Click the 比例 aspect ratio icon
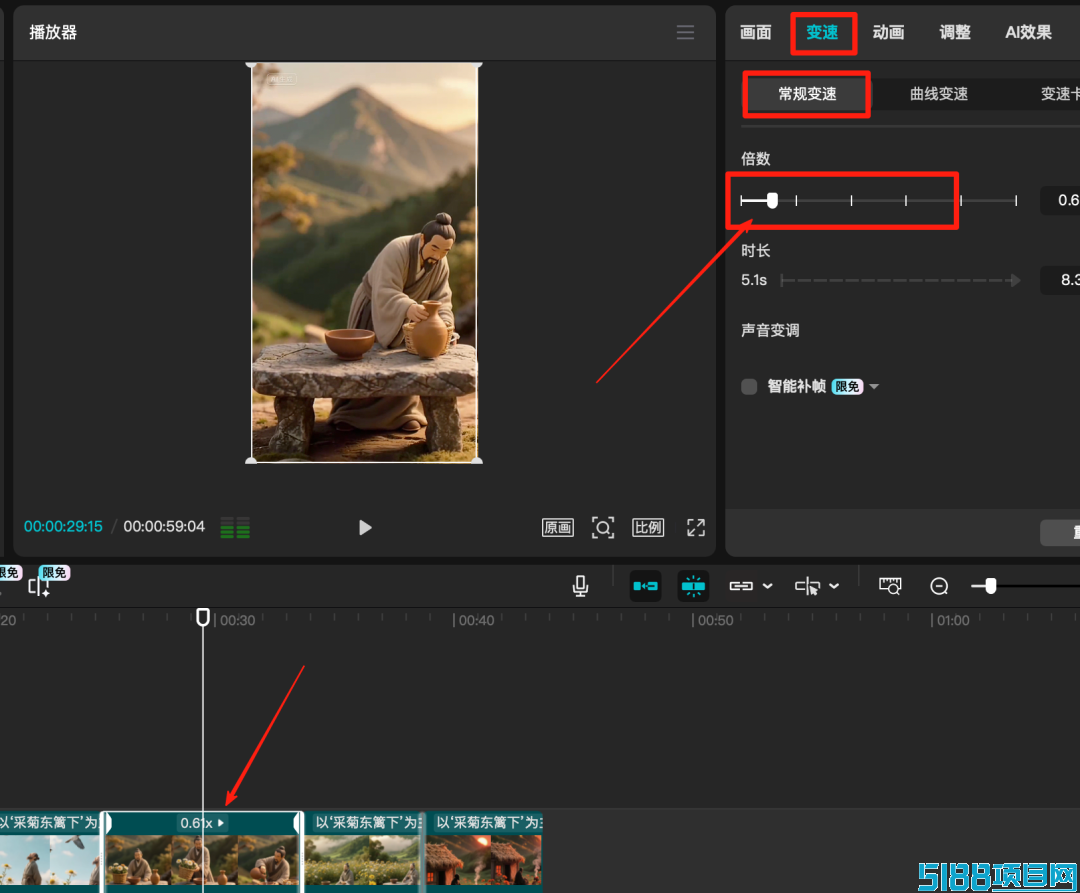This screenshot has height=893, width=1080. (648, 527)
